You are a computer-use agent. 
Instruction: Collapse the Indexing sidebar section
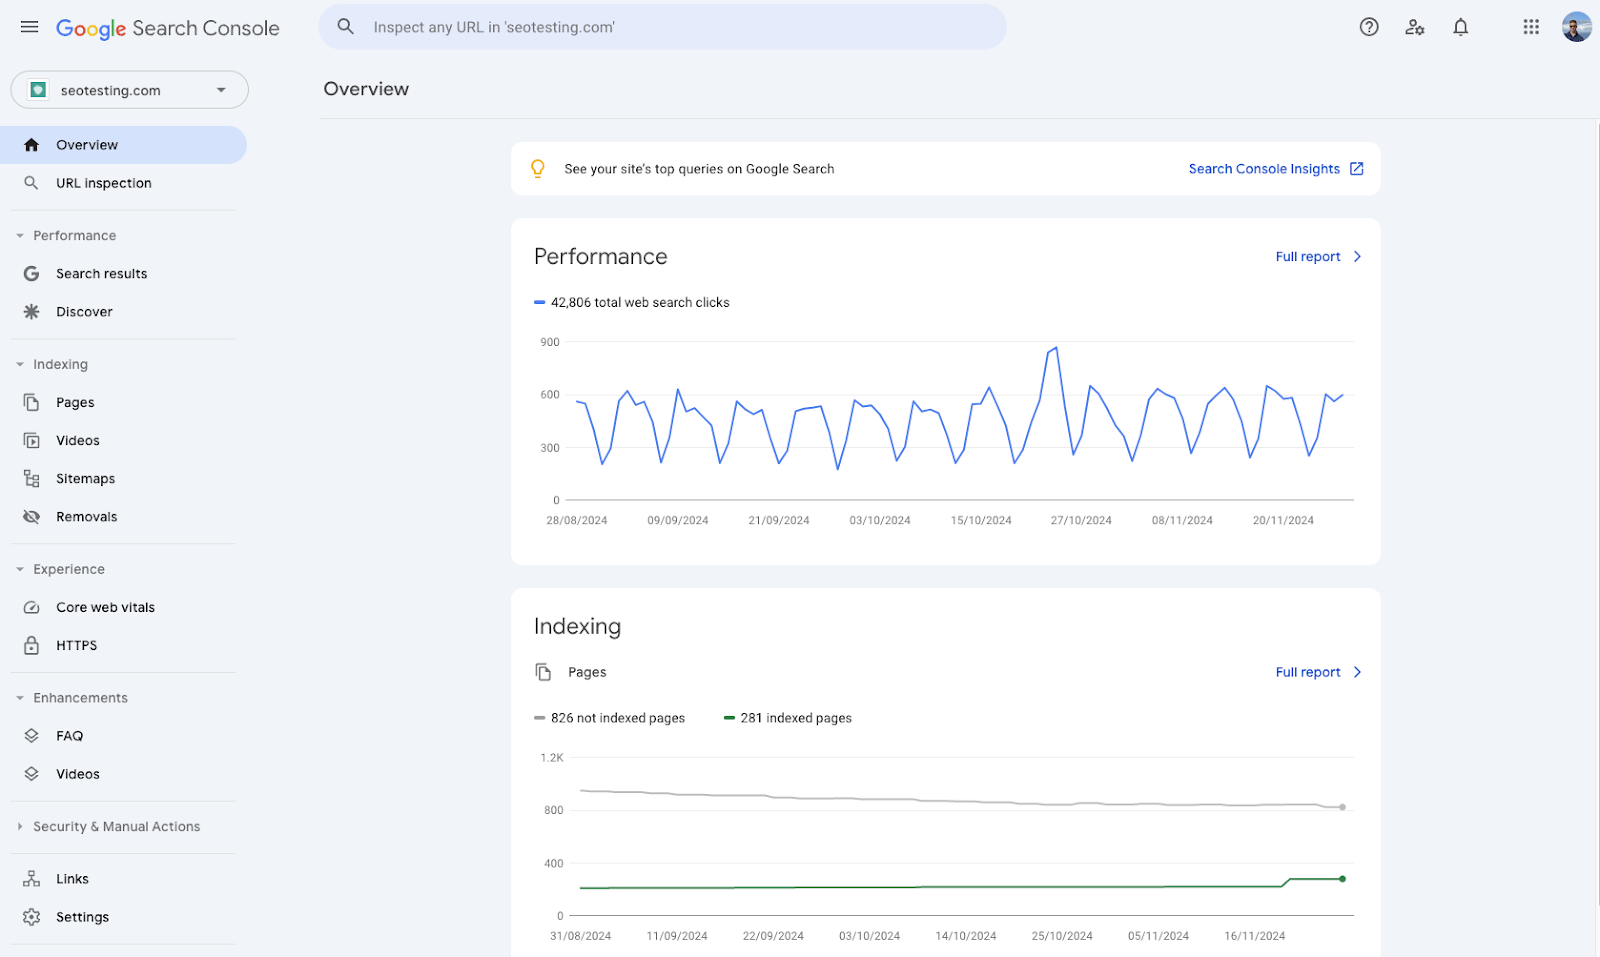pyautogui.click(x=20, y=365)
